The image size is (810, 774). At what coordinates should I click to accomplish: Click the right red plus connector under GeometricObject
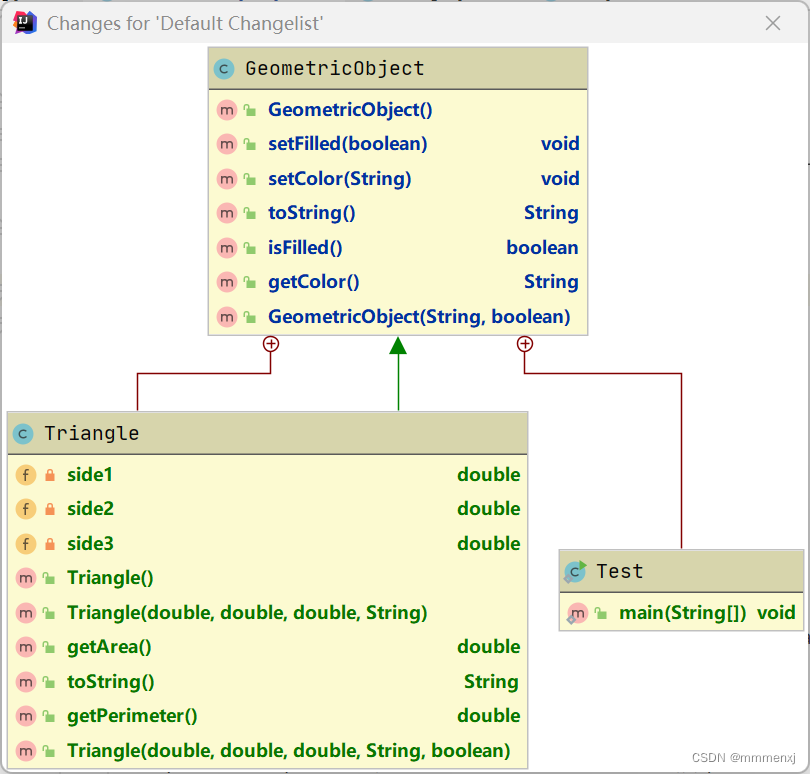(x=524, y=344)
